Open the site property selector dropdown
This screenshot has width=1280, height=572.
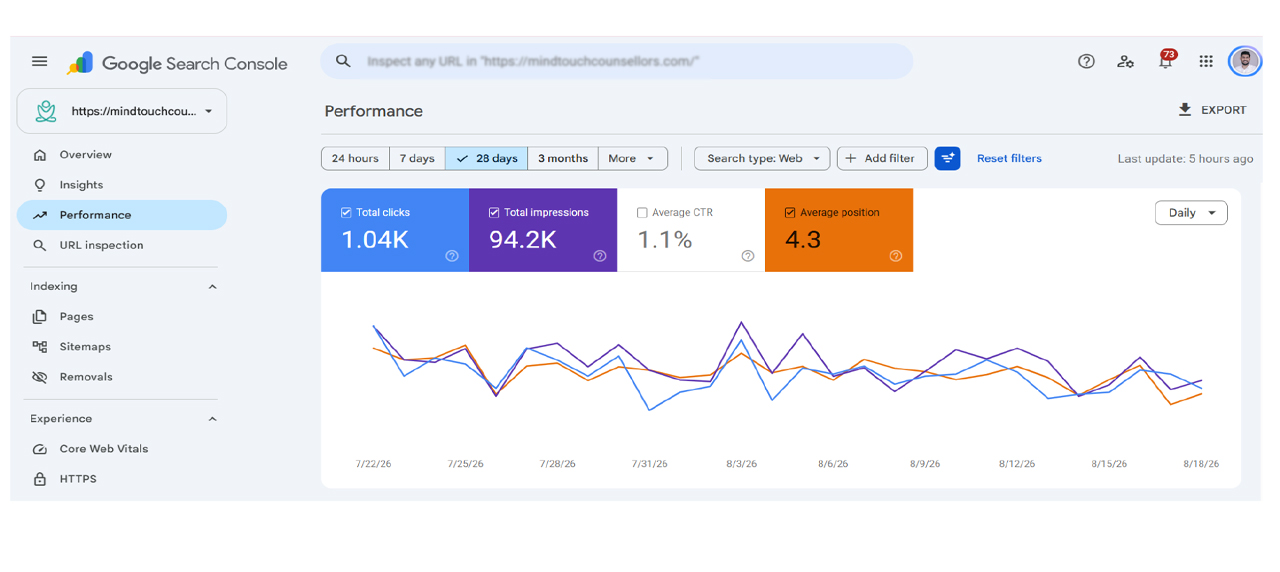122,111
